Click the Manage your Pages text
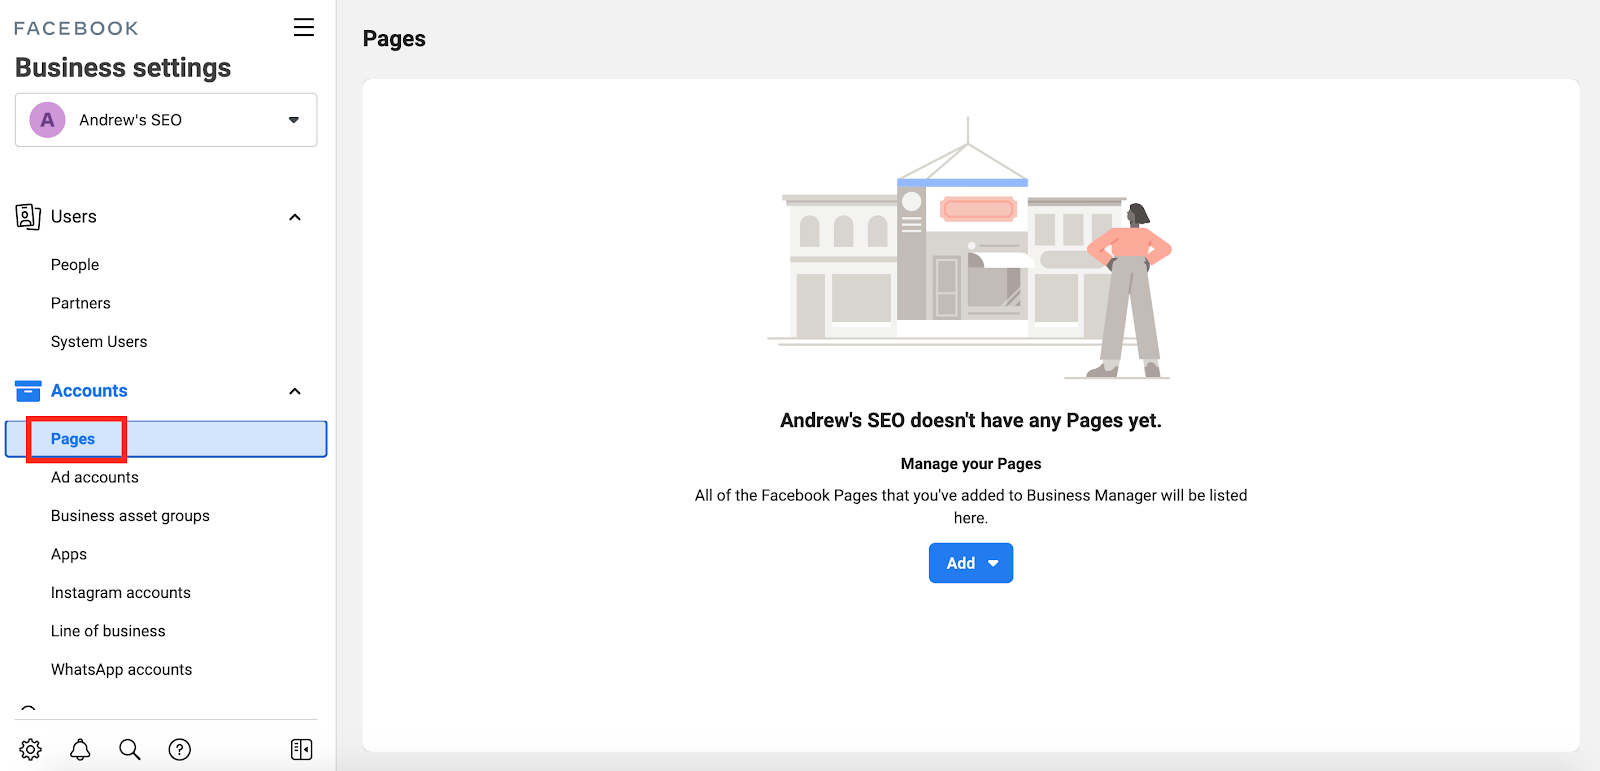The width and height of the screenshot is (1600, 771). (971, 464)
